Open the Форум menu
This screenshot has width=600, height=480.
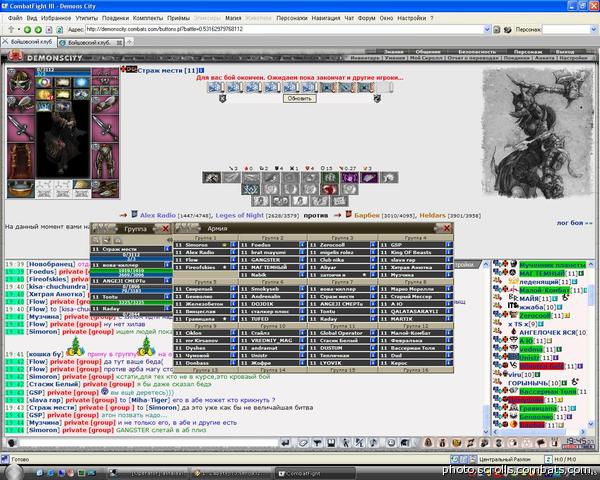point(366,18)
